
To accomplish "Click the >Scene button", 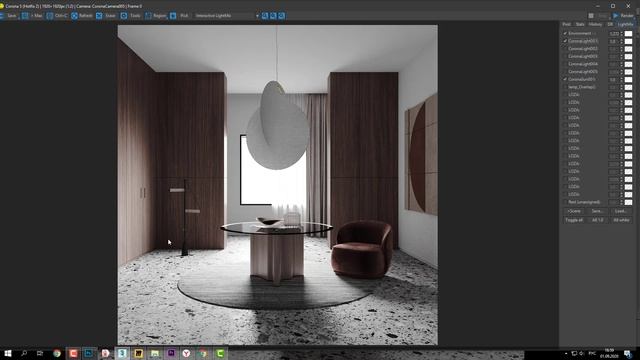I will (x=574, y=211).
